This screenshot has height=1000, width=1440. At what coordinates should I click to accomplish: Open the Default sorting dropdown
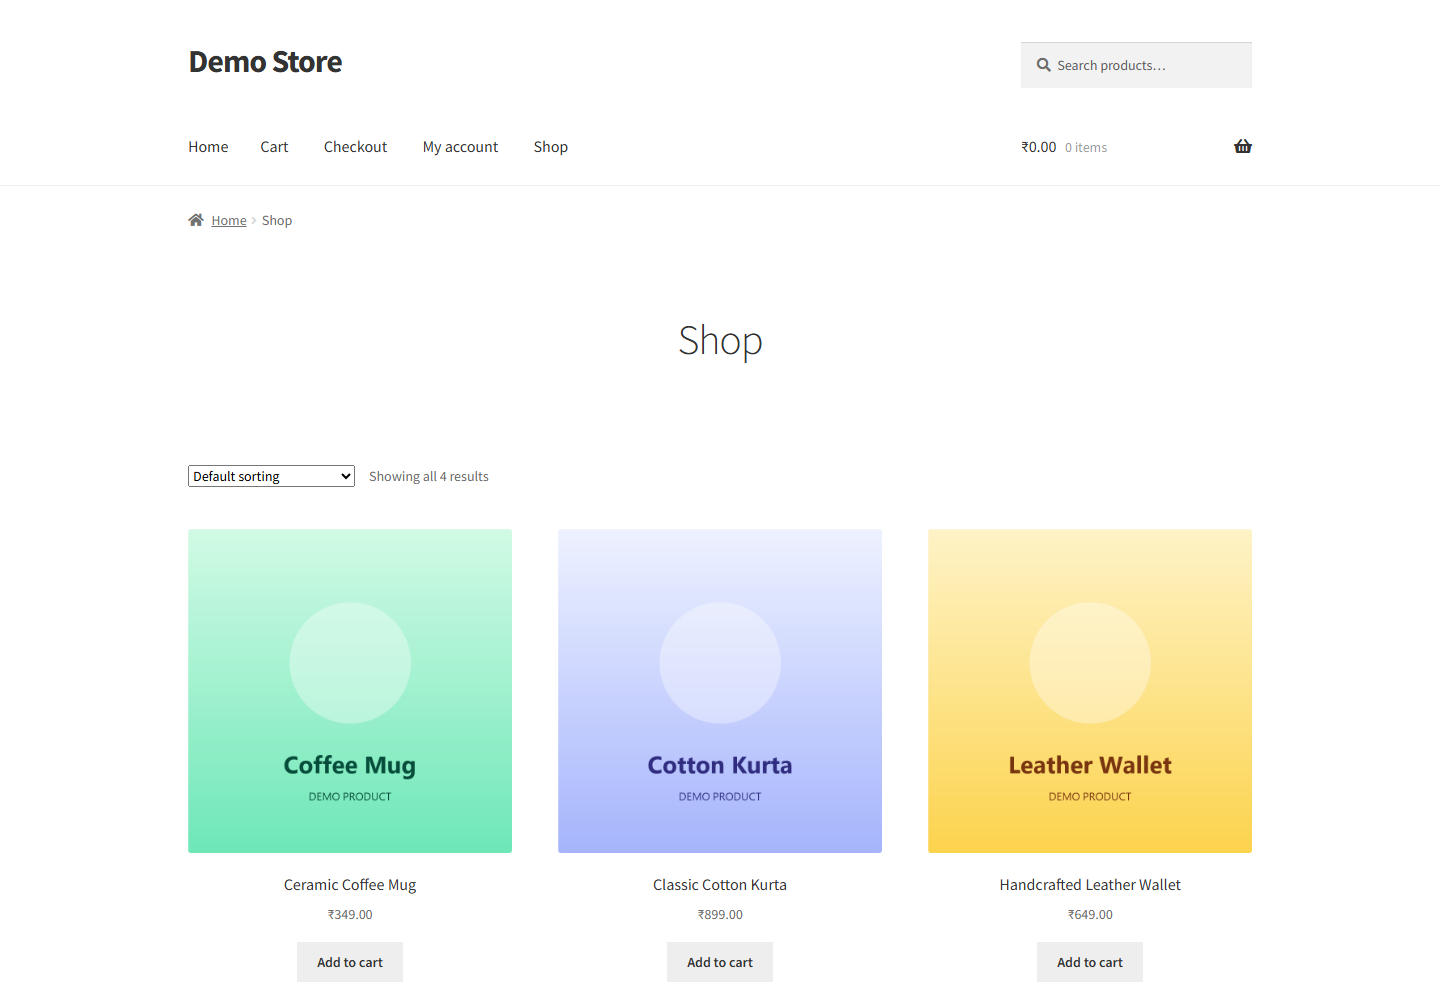point(271,476)
